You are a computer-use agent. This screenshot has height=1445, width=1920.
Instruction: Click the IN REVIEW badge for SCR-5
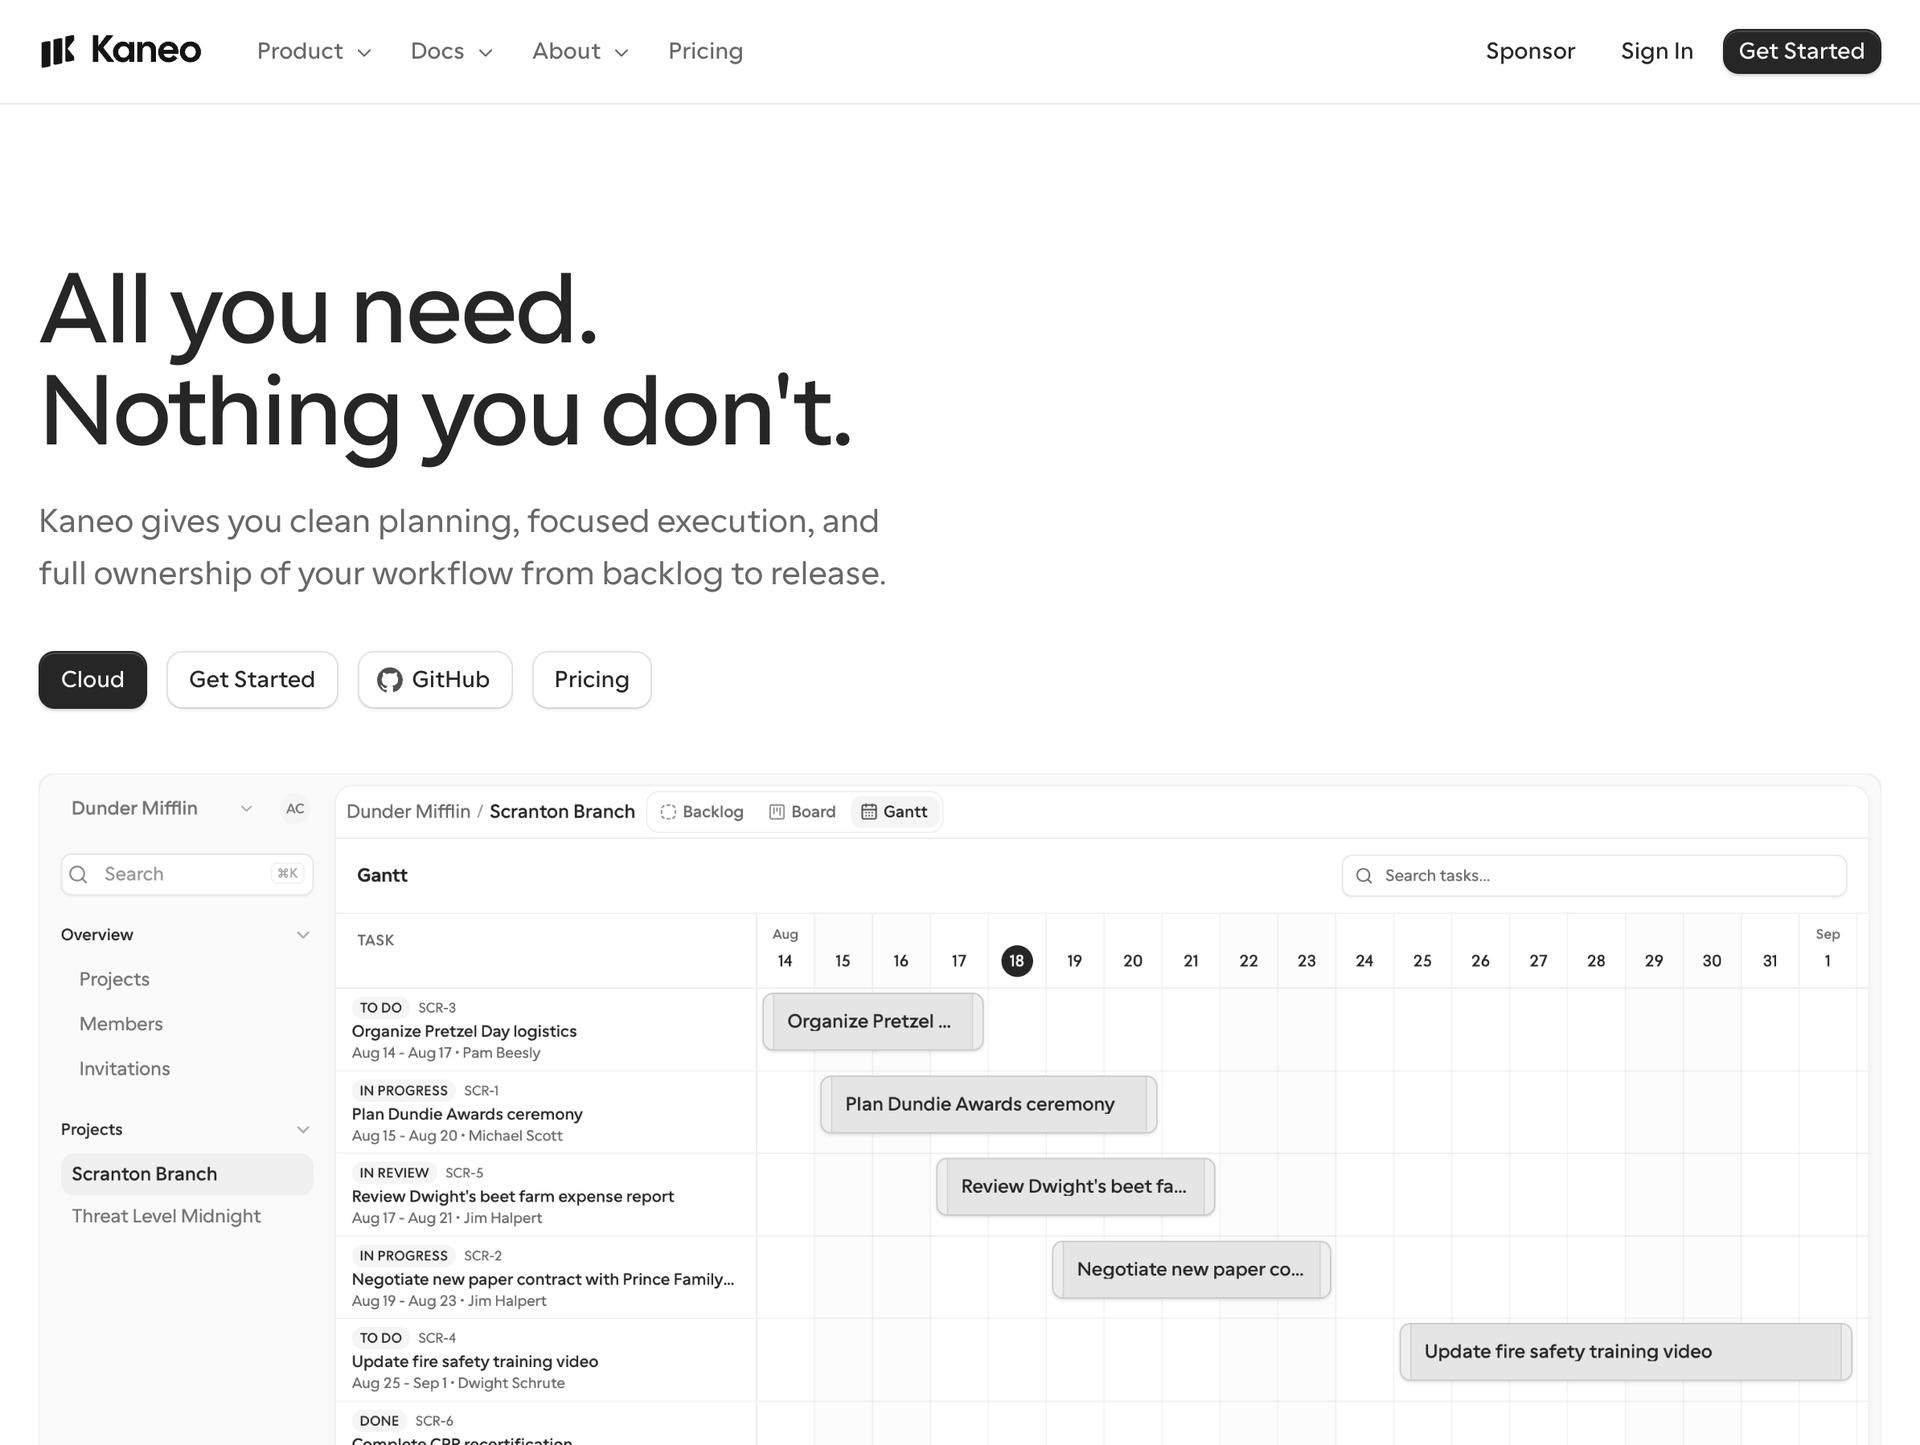[394, 1173]
